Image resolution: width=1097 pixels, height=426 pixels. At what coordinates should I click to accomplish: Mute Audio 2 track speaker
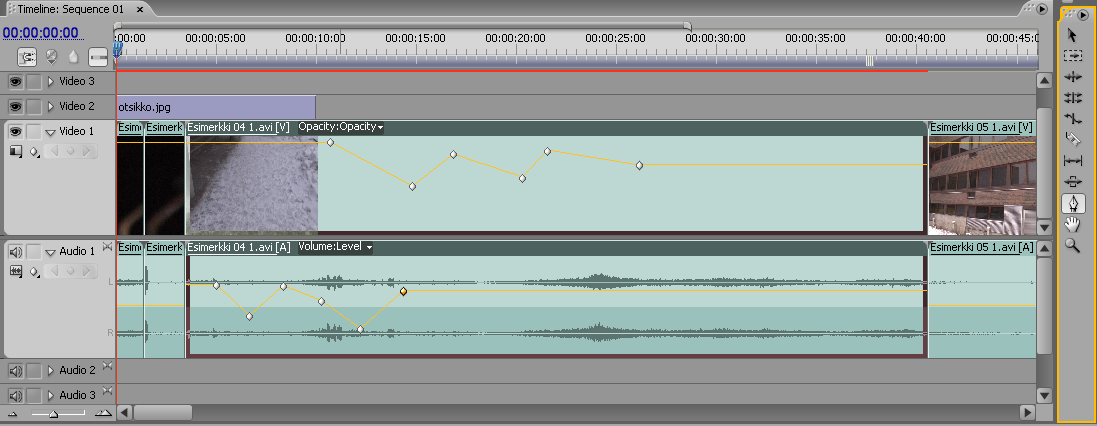[x=15, y=370]
